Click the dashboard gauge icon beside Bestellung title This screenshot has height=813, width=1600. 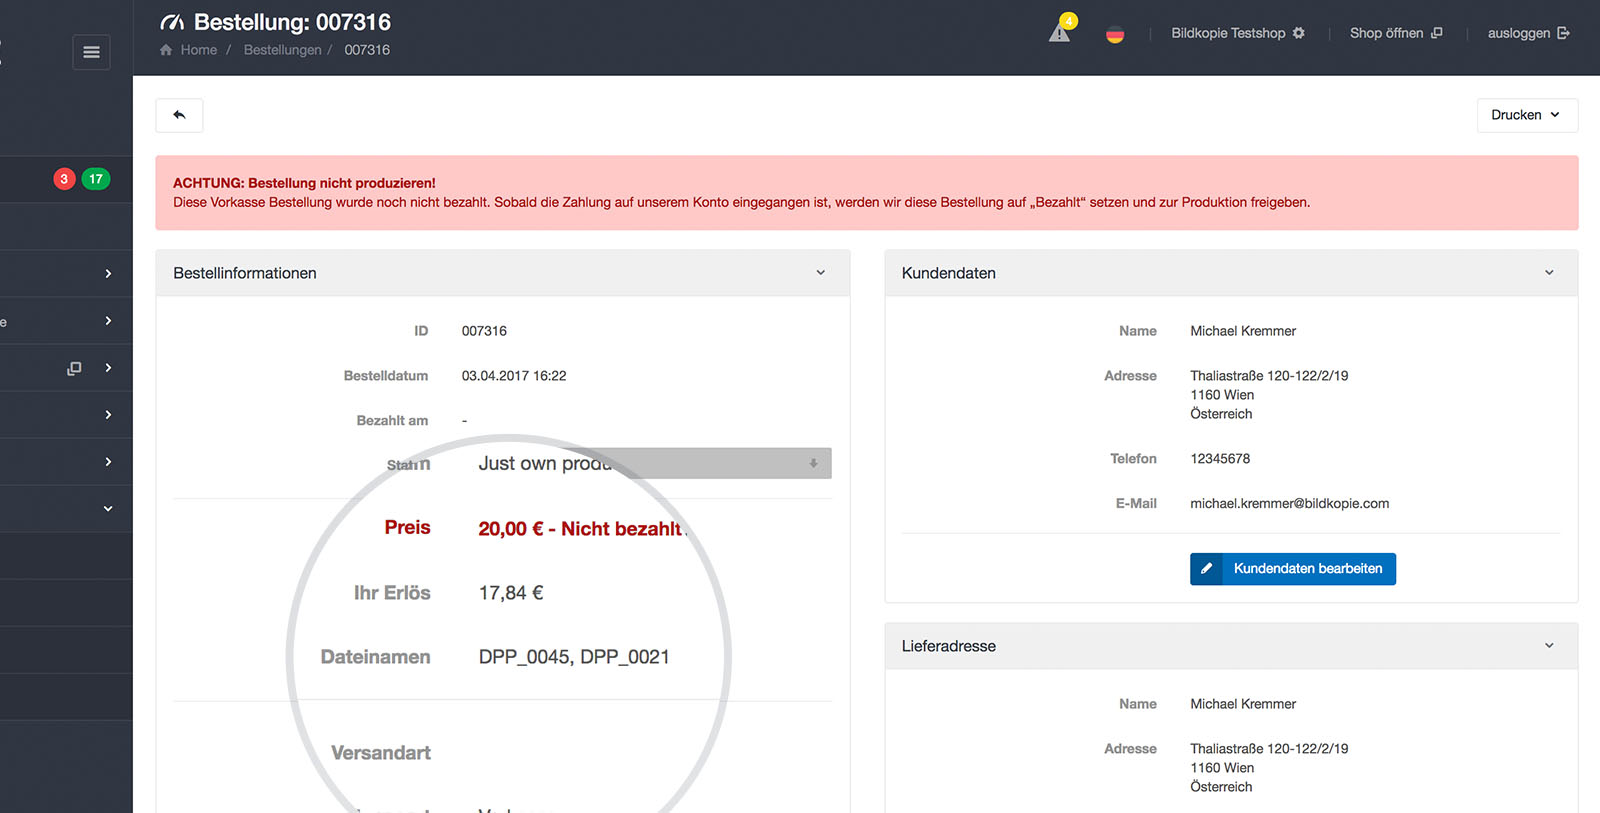pos(172,22)
